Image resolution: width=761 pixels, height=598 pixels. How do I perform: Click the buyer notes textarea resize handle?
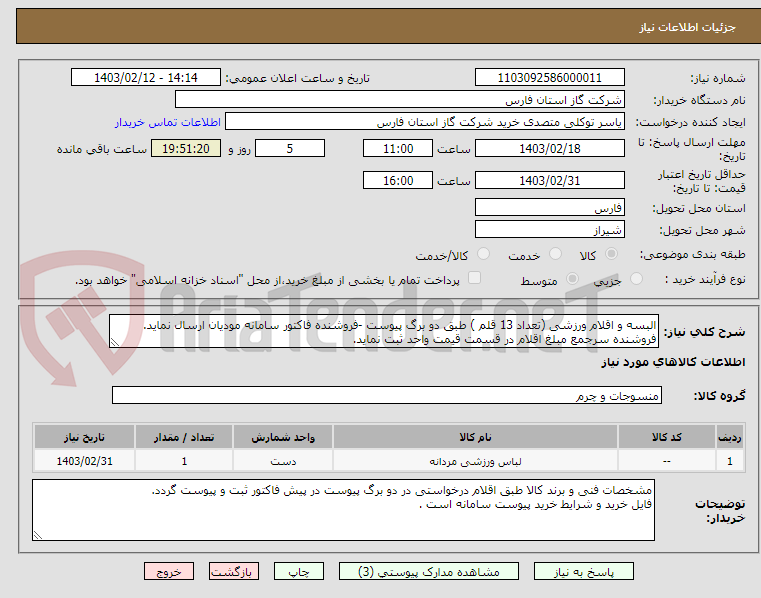(x=38, y=535)
